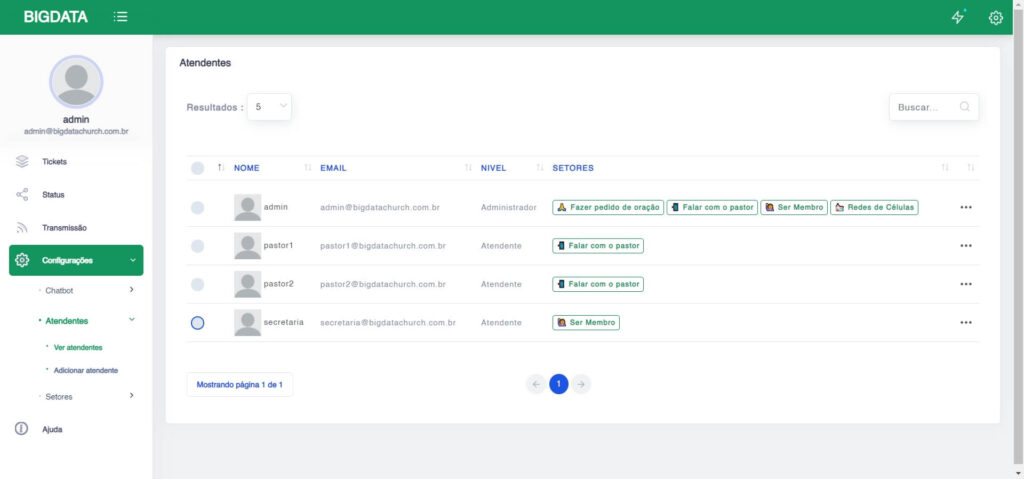The width and height of the screenshot is (1024, 479).
Task: Click 'Ser Membro' tag on secretaria row
Action: point(586,323)
